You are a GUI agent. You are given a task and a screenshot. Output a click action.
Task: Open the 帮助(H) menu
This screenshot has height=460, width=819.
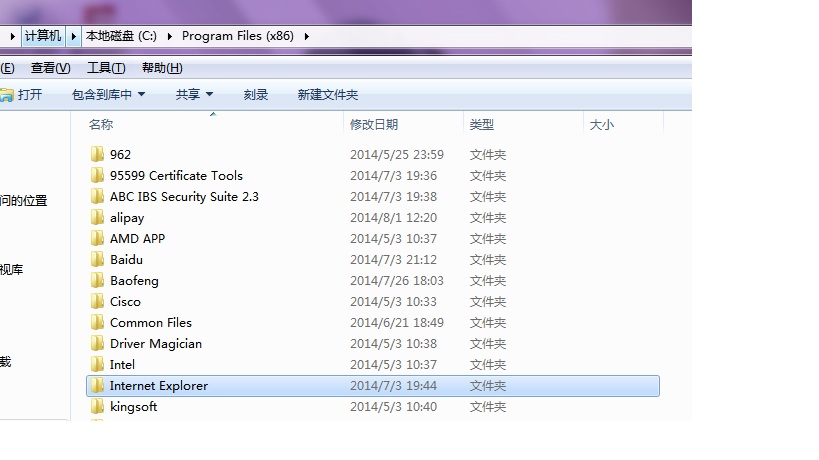(x=162, y=68)
